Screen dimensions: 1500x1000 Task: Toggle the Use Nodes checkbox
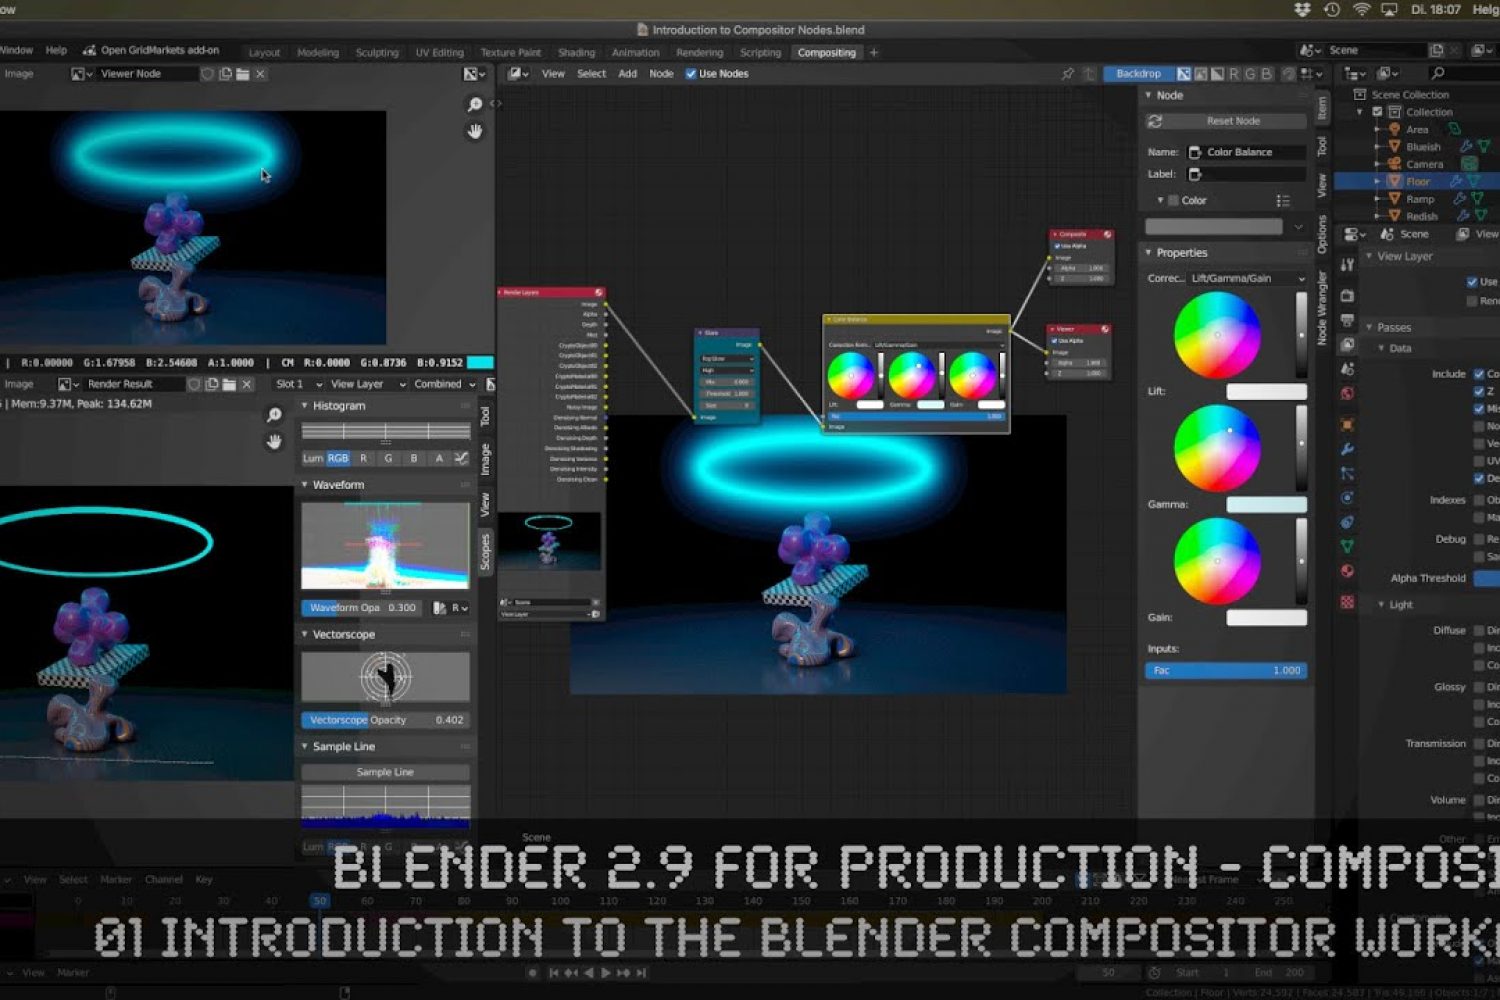click(x=691, y=74)
